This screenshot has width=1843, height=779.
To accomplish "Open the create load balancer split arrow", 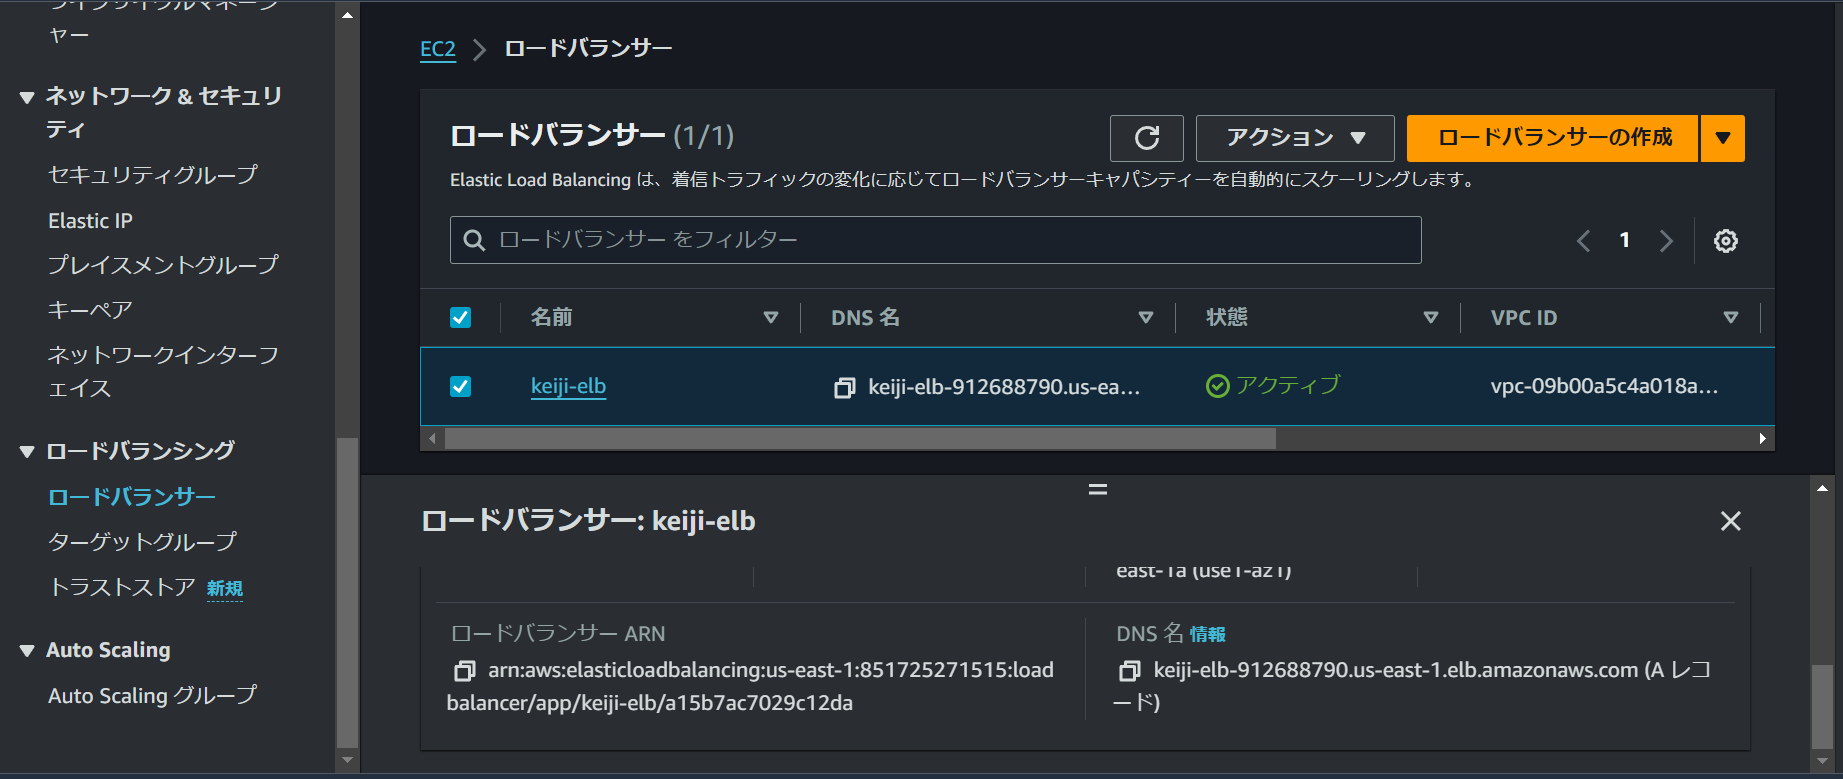I will 1722,138.
